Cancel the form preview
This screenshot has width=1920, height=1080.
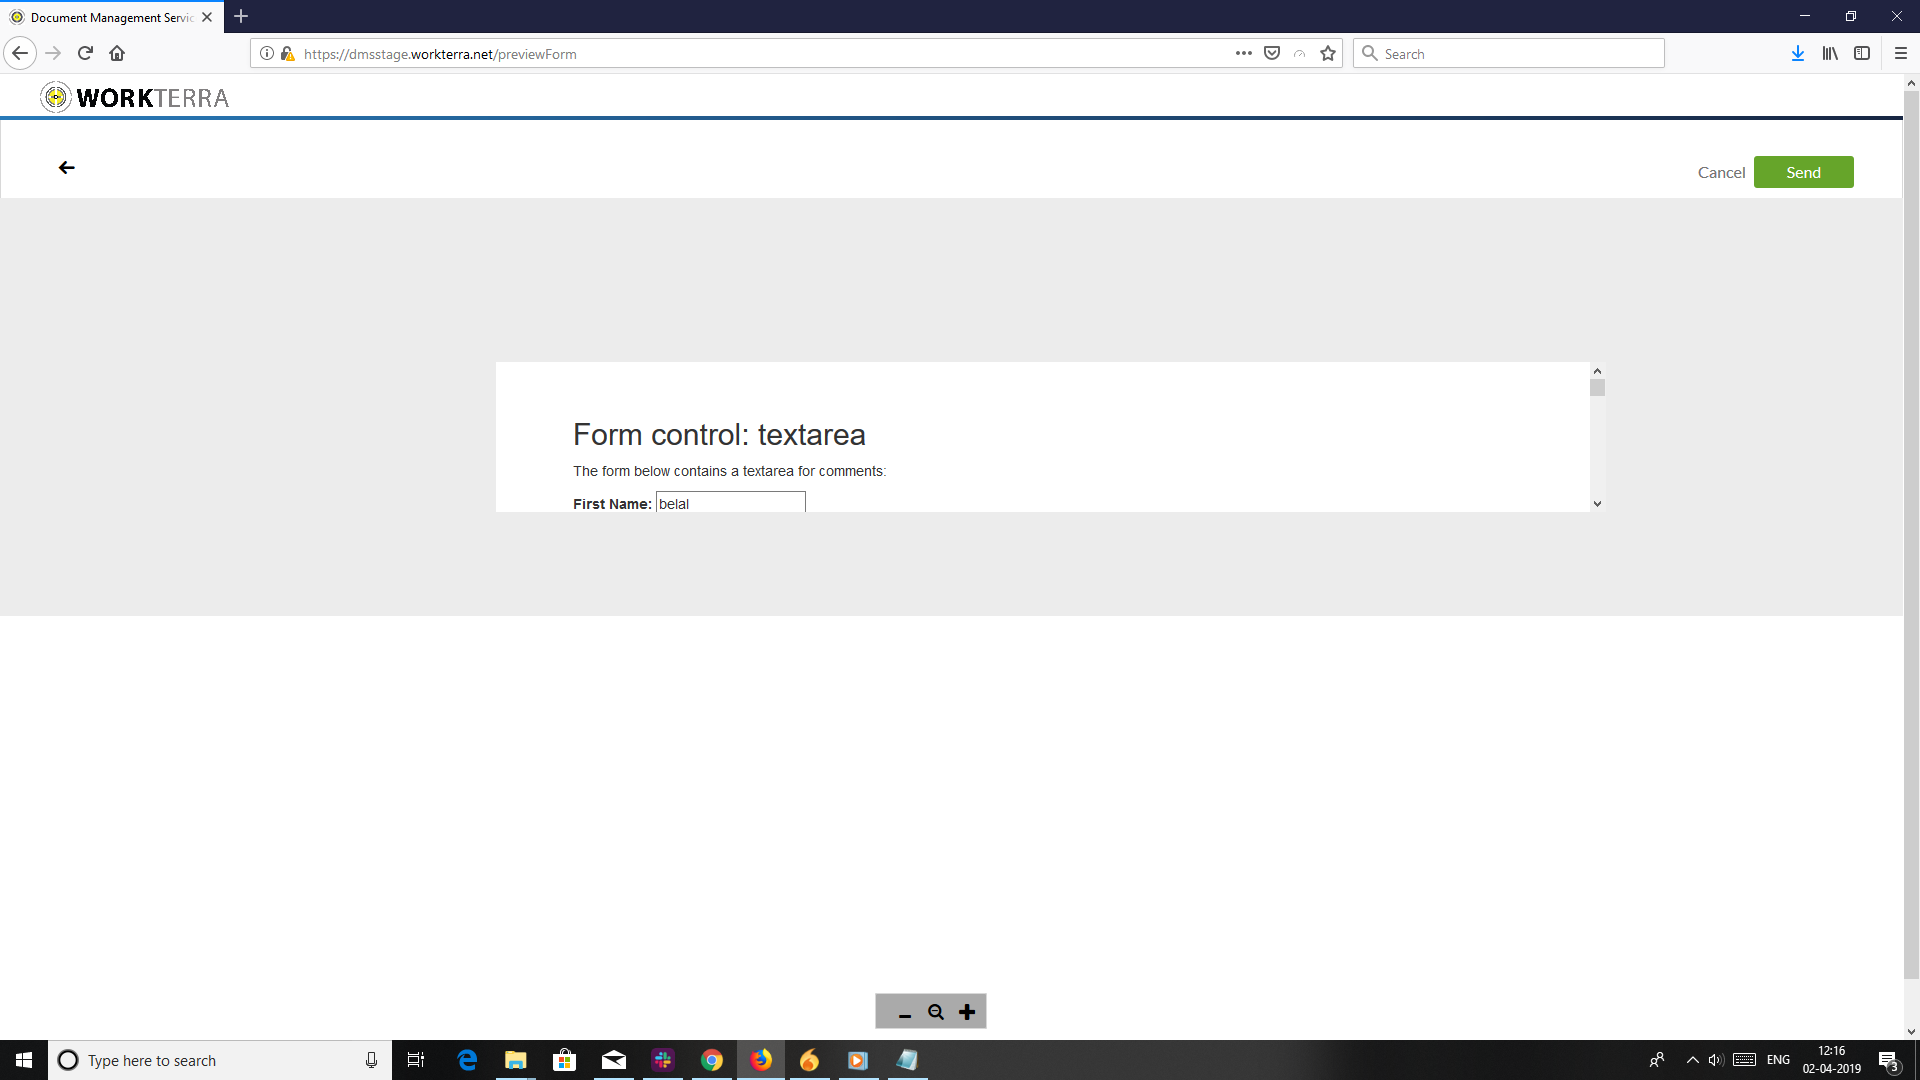pos(1721,172)
